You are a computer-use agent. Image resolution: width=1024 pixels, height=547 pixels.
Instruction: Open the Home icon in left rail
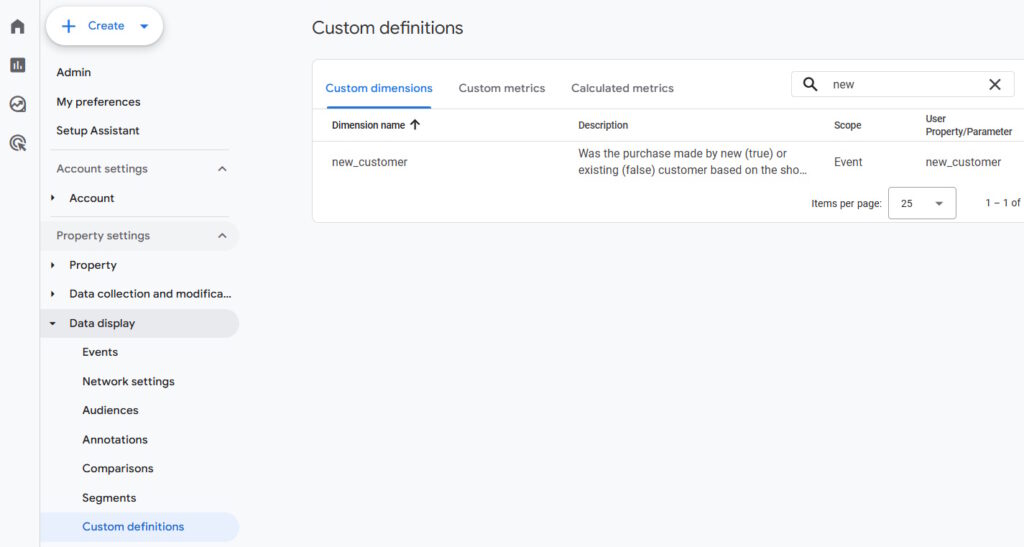click(17, 26)
